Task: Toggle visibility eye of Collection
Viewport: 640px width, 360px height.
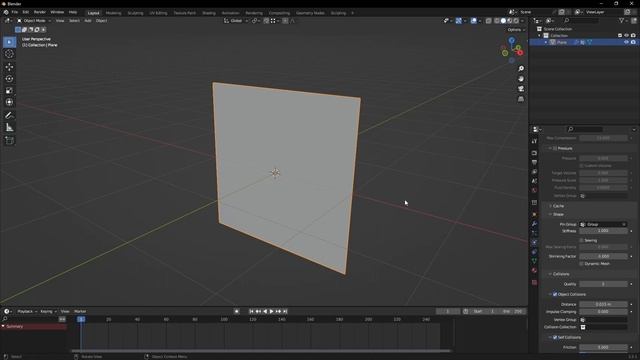Action: (x=627, y=36)
